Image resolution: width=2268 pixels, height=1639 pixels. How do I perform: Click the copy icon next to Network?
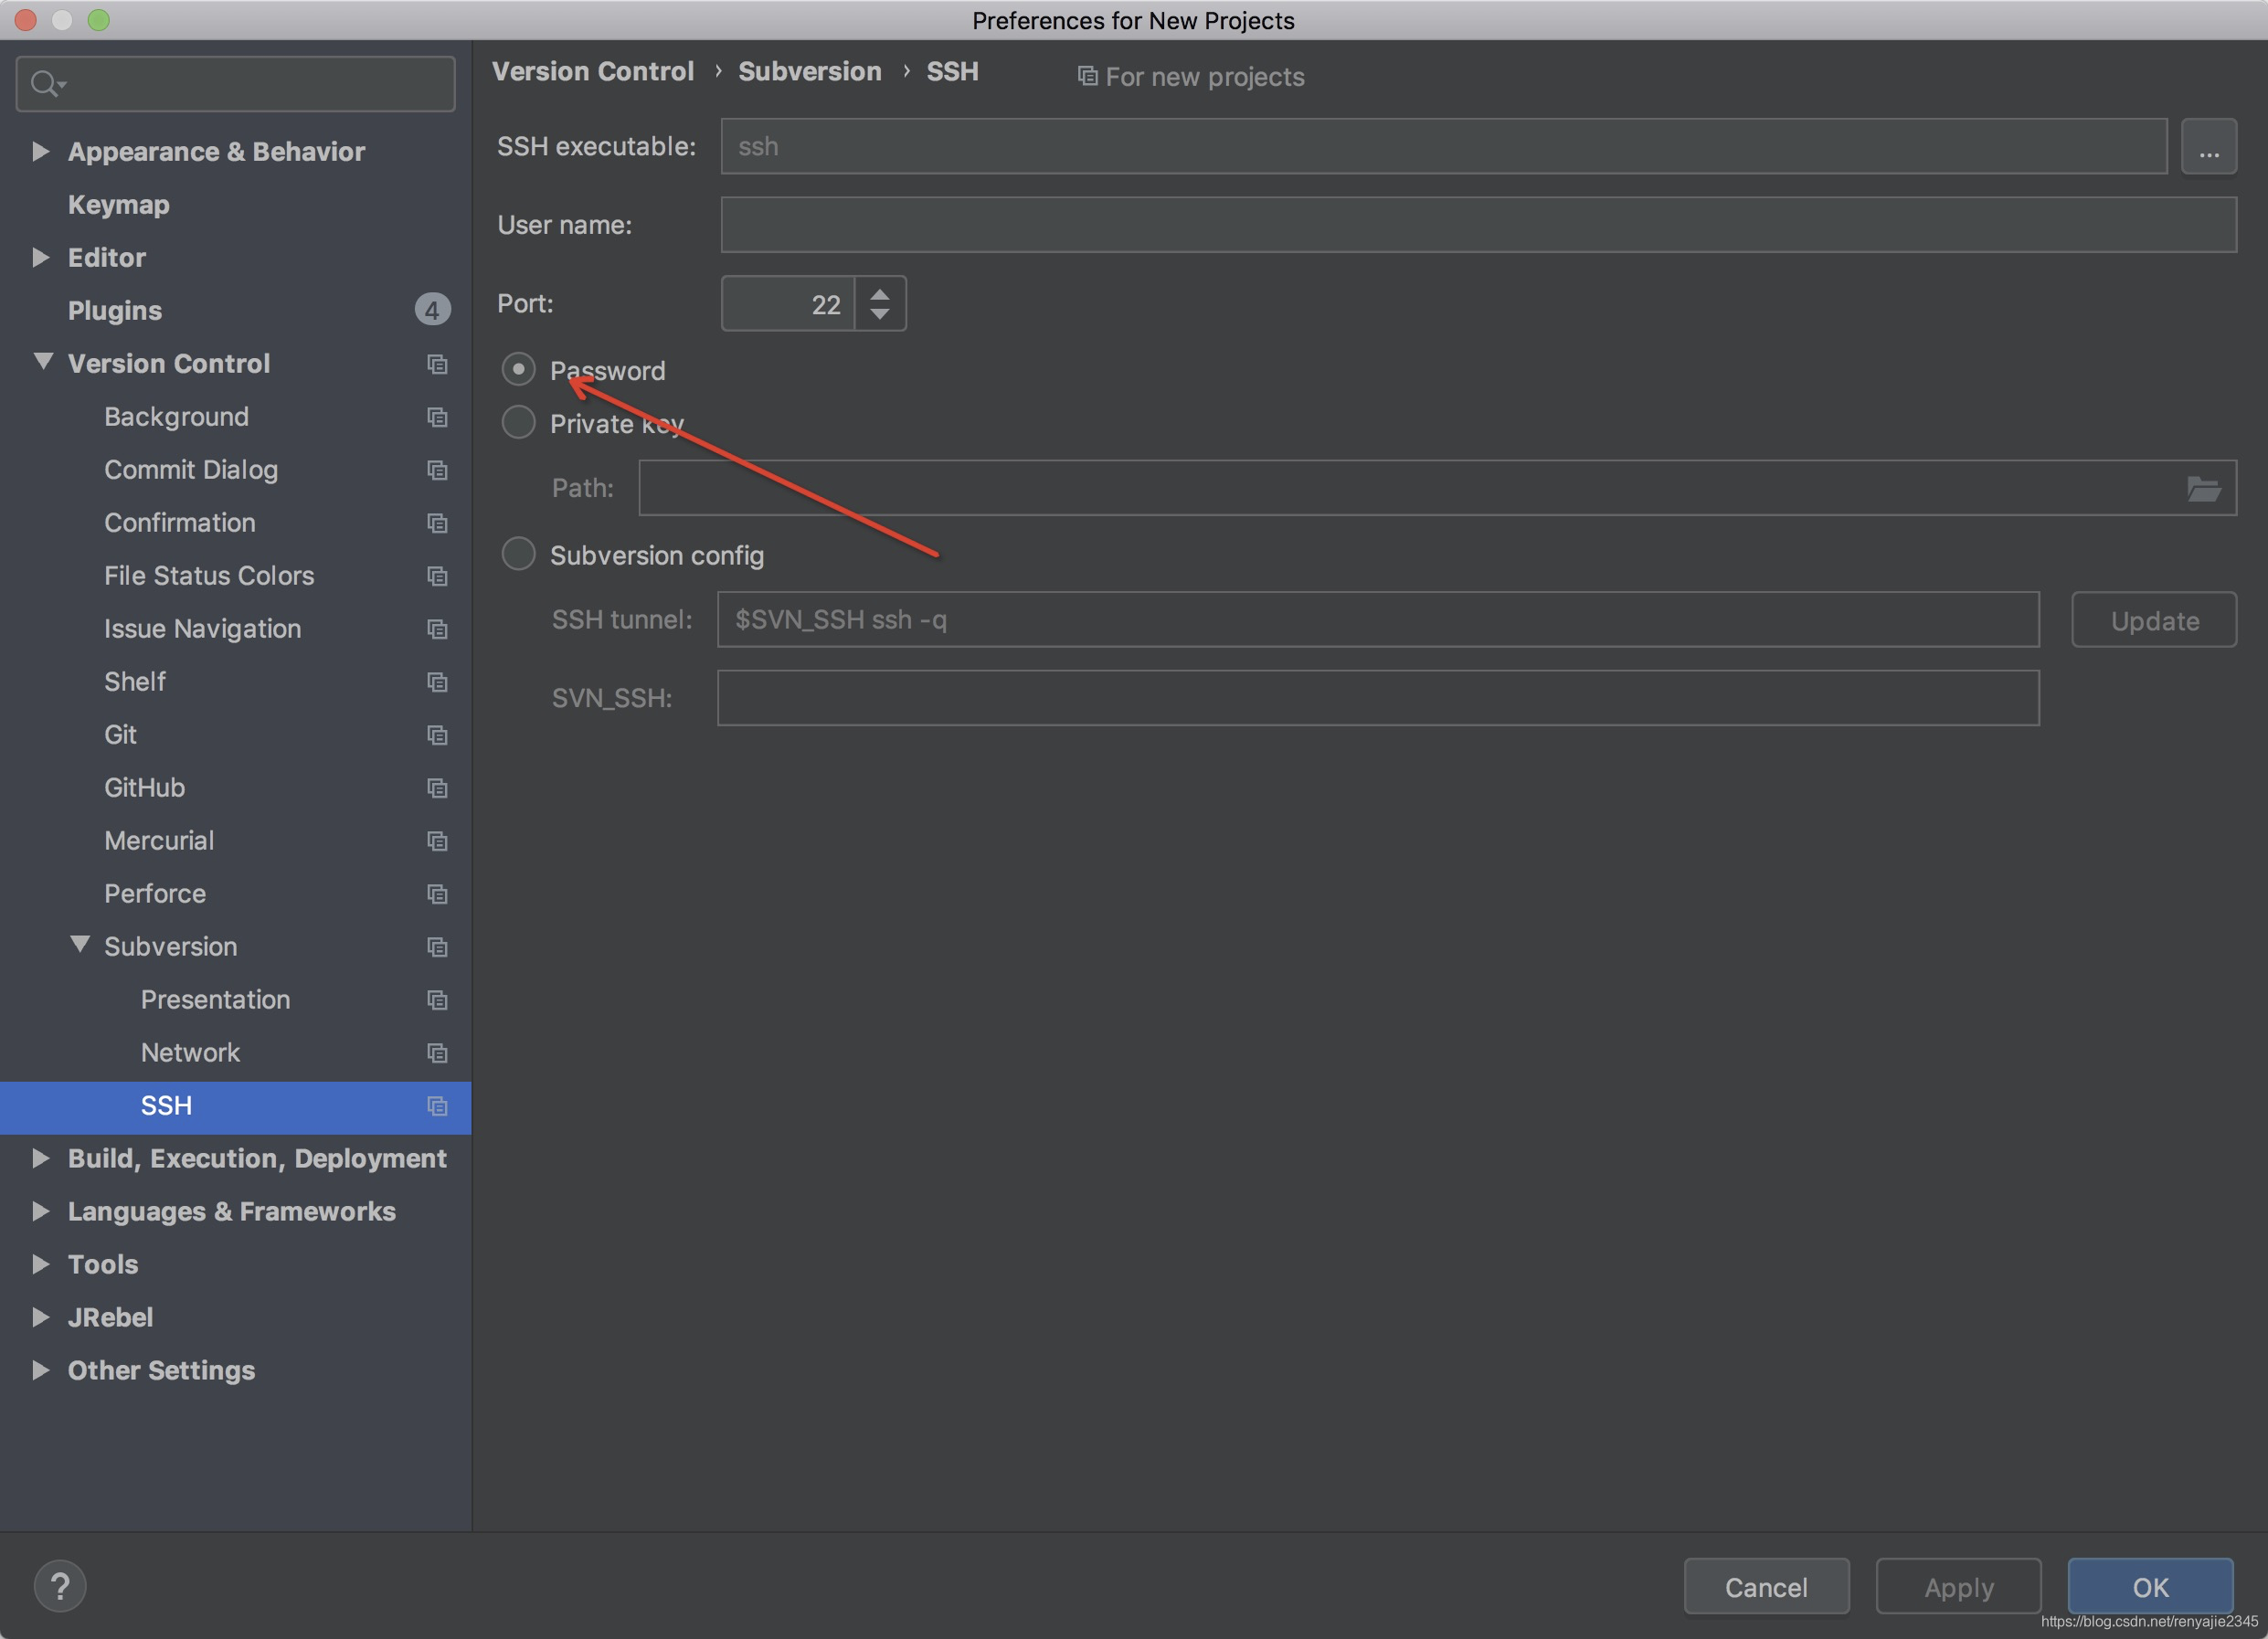[437, 1053]
